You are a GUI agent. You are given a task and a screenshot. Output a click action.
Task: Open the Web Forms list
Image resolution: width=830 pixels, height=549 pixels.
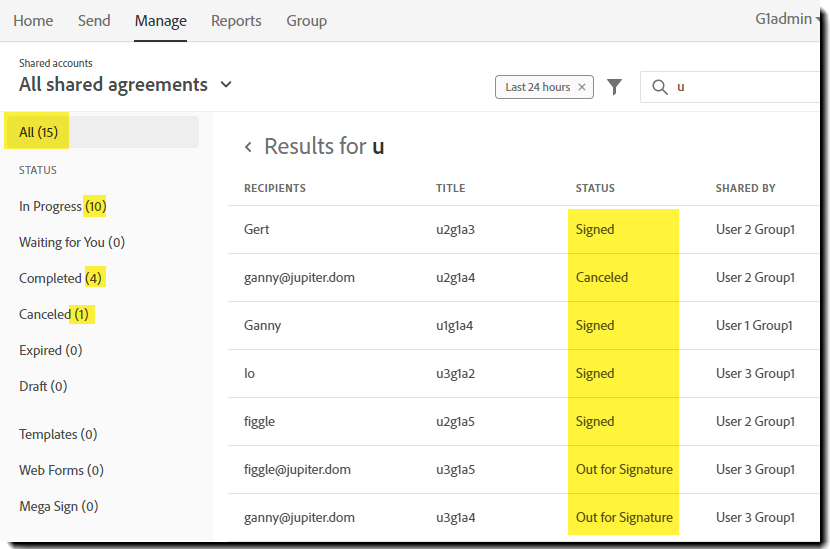tap(61, 470)
